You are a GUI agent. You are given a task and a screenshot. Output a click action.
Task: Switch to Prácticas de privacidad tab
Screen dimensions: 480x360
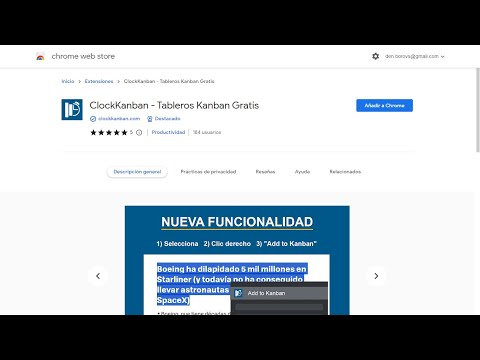click(208, 172)
